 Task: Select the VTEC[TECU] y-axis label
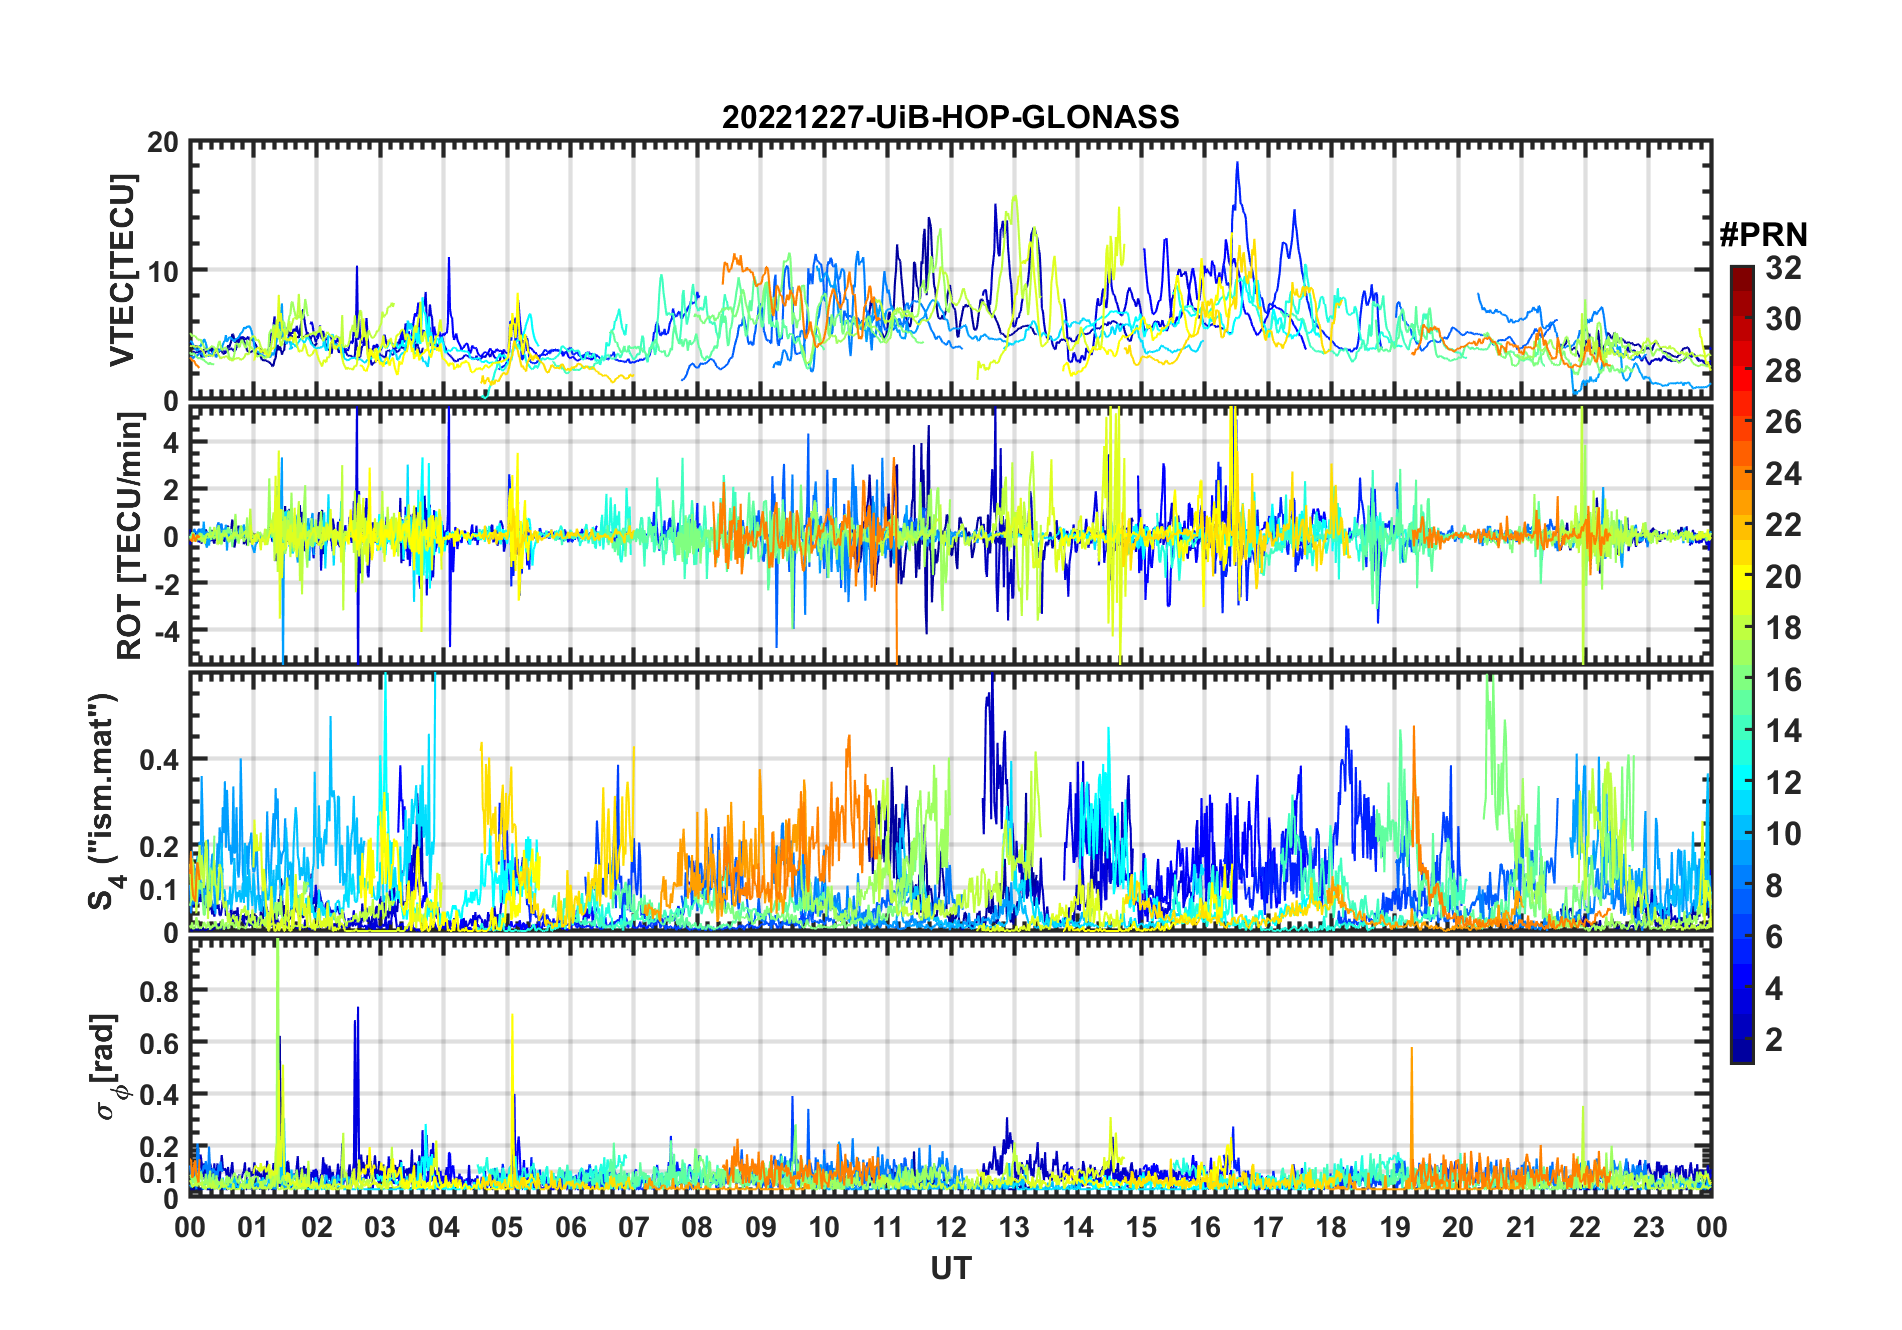pyautogui.click(x=123, y=270)
